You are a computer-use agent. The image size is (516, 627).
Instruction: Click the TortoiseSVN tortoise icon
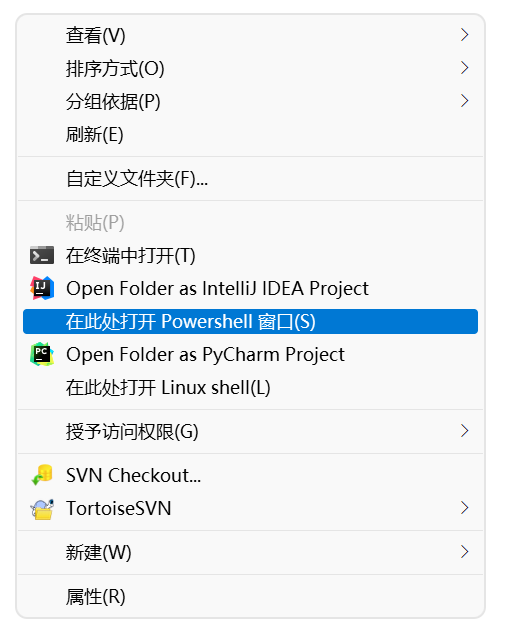coord(42,509)
